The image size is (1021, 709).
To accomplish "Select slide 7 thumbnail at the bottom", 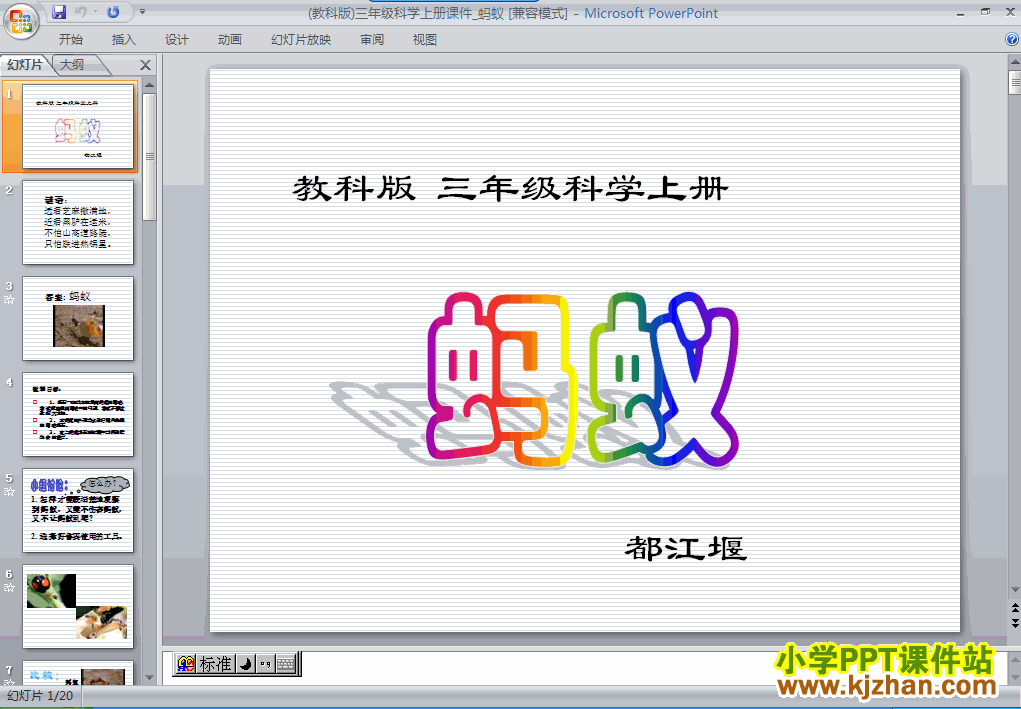I will click(x=78, y=673).
